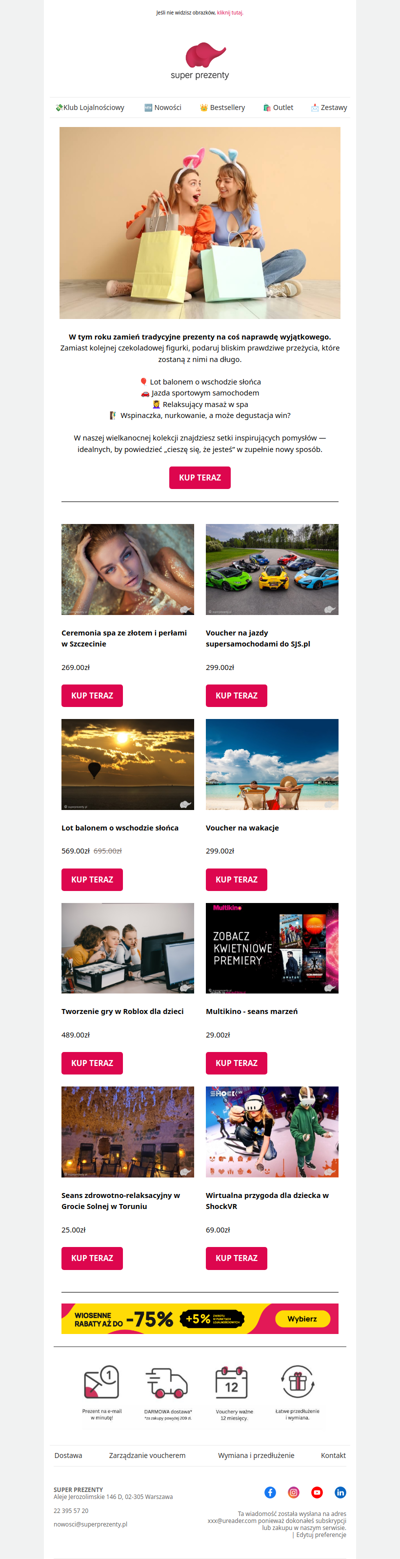Image resolution: width=400 pixels, height=1559 pixels.
Task: Click the 12-month calendar voucher icon
Action: click(x=231, y=1382)
